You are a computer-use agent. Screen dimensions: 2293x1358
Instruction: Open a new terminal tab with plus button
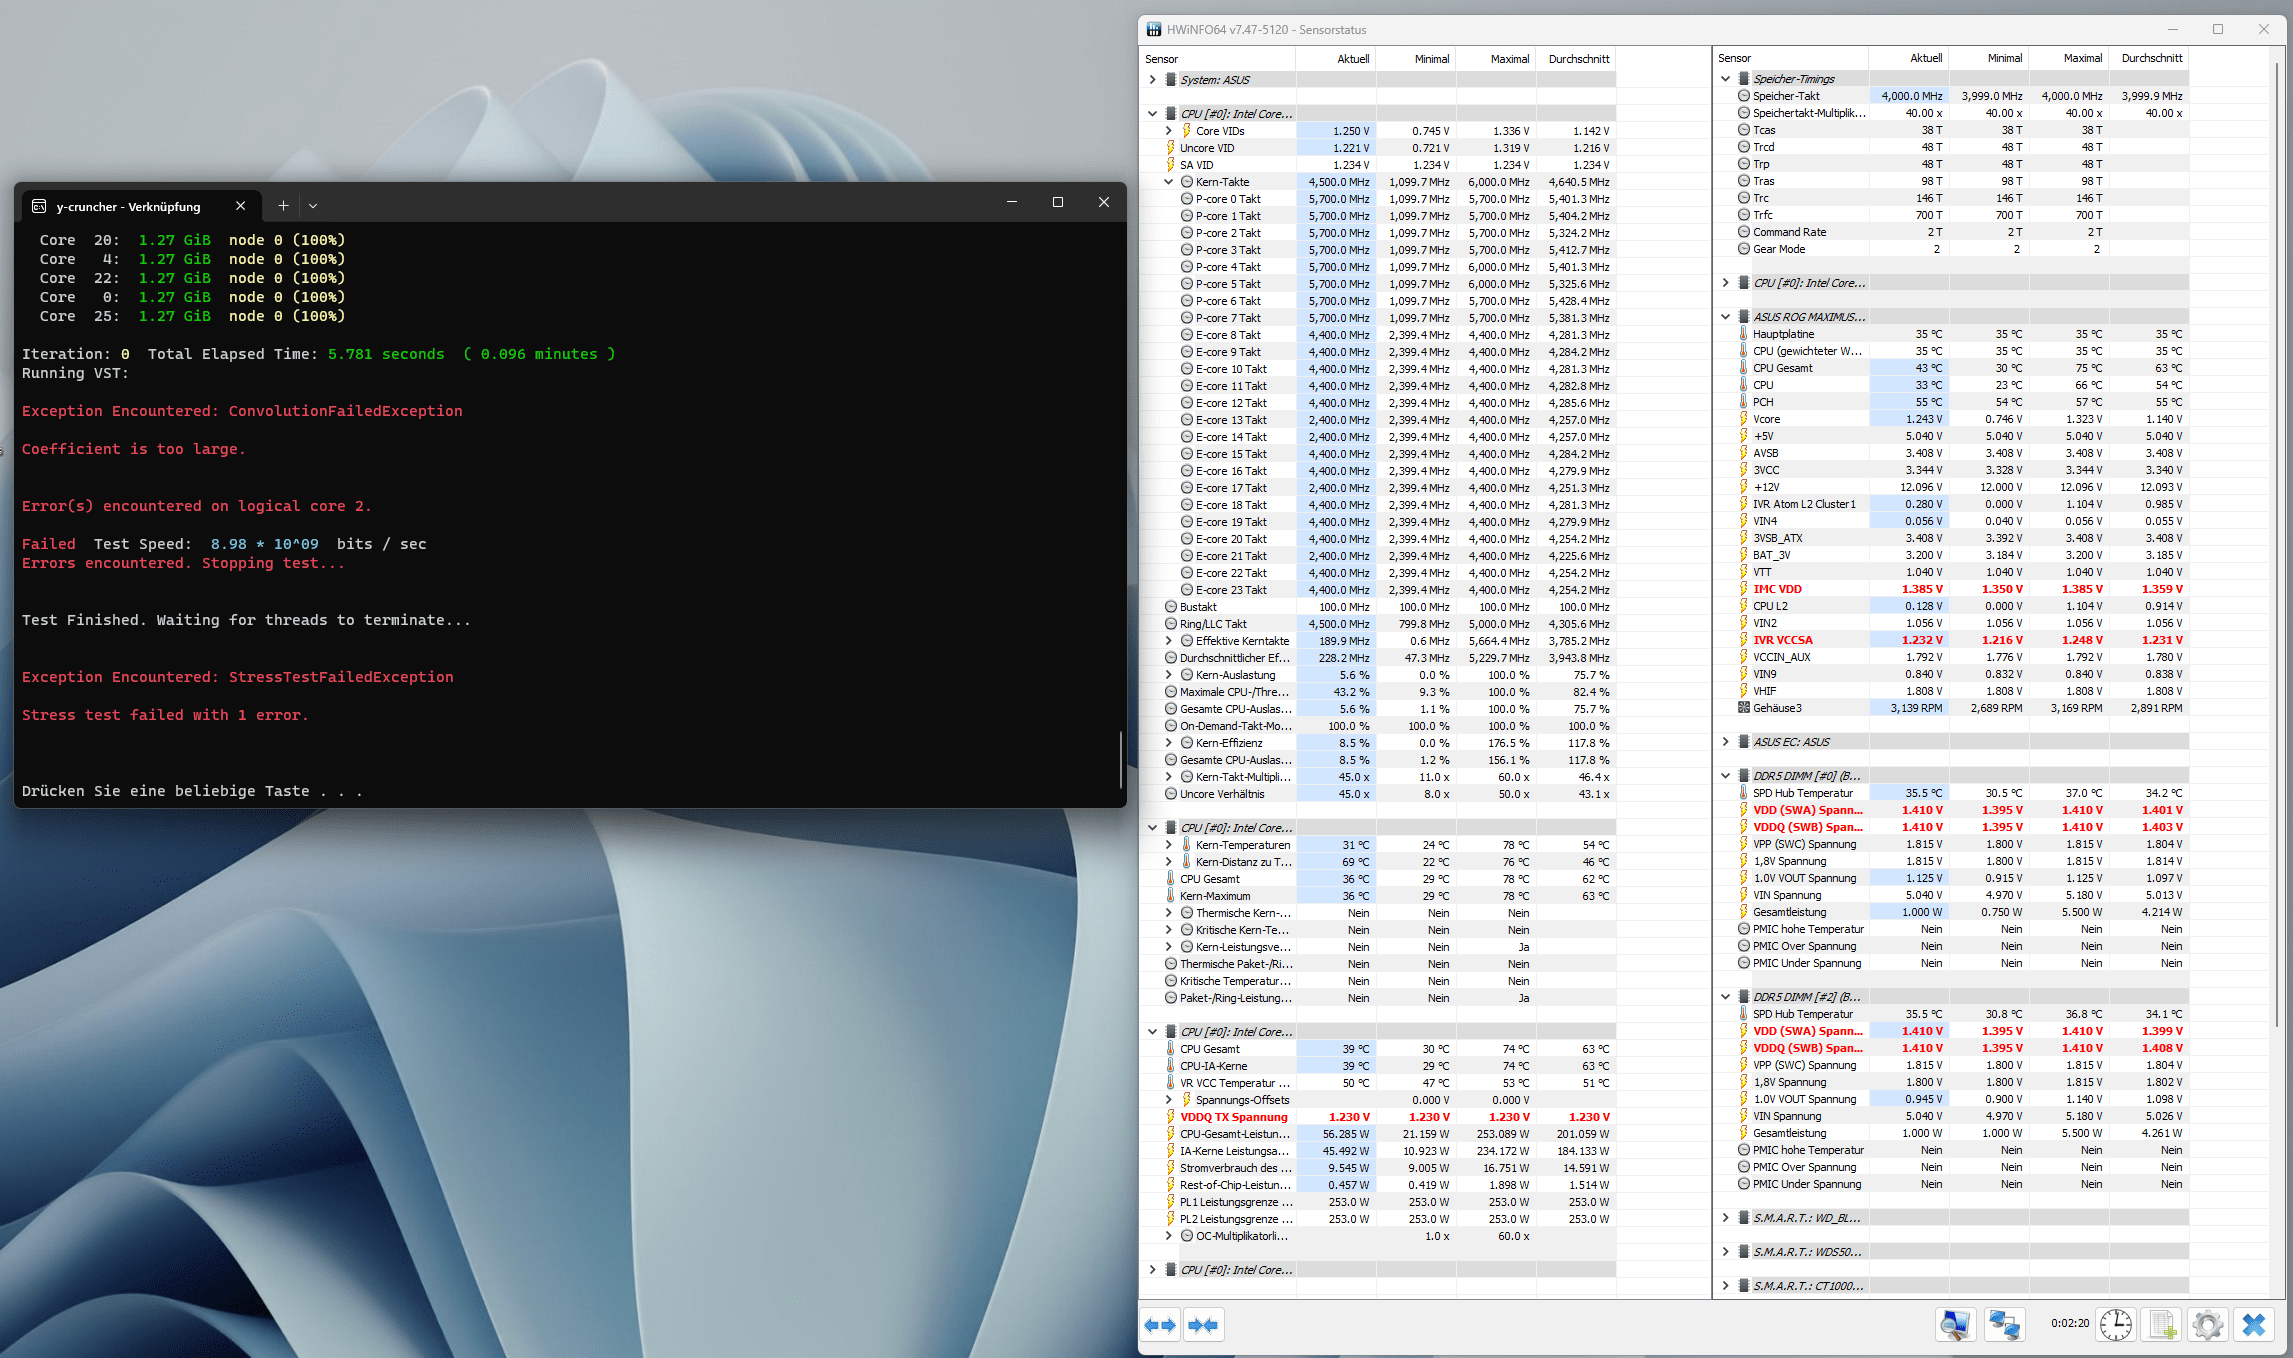[x=283, y=206]
